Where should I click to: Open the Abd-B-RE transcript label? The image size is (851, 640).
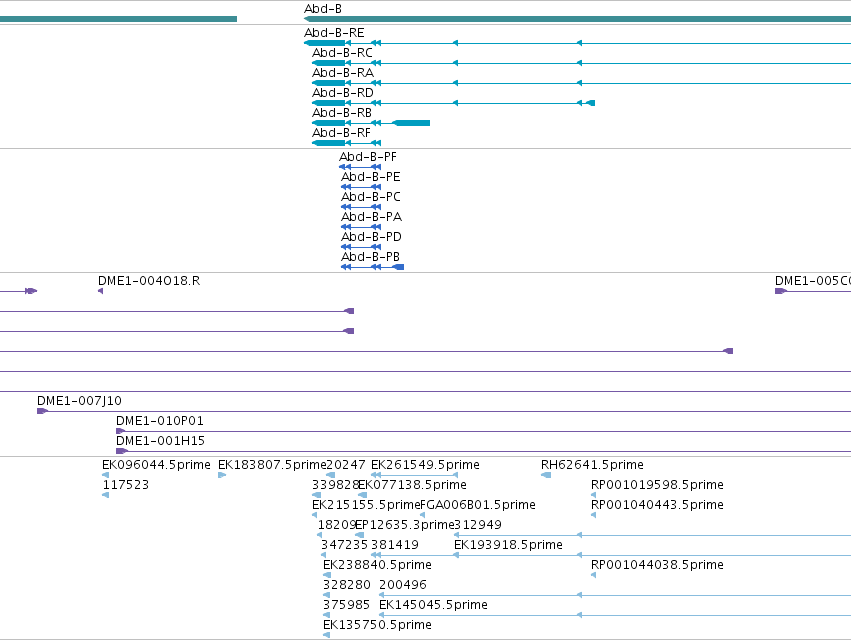(334, 33)
